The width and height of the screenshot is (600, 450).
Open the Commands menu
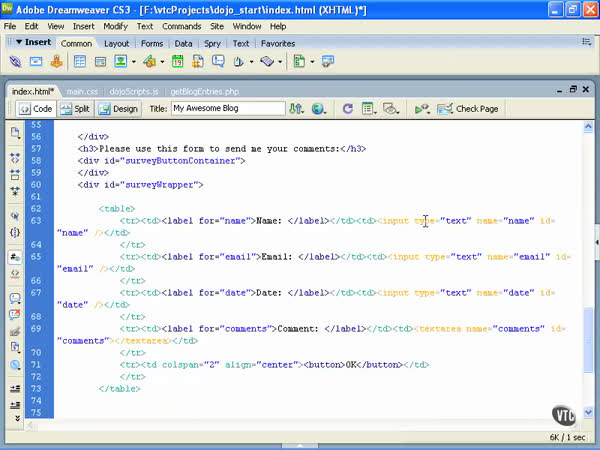[x=180, y=24]
